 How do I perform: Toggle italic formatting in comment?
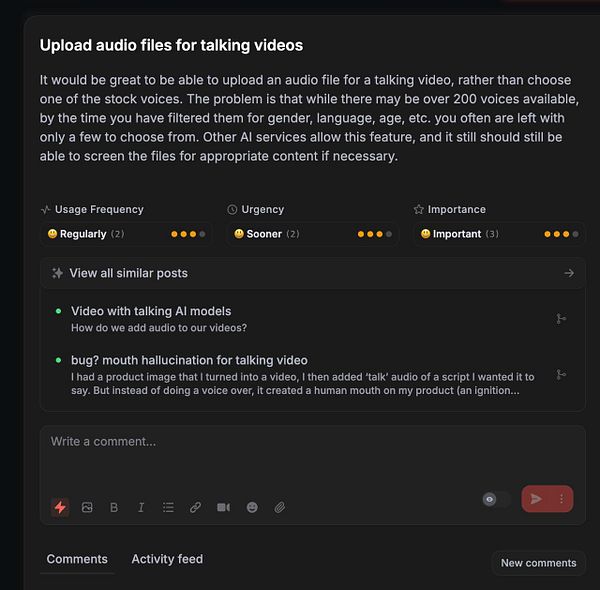141,507
